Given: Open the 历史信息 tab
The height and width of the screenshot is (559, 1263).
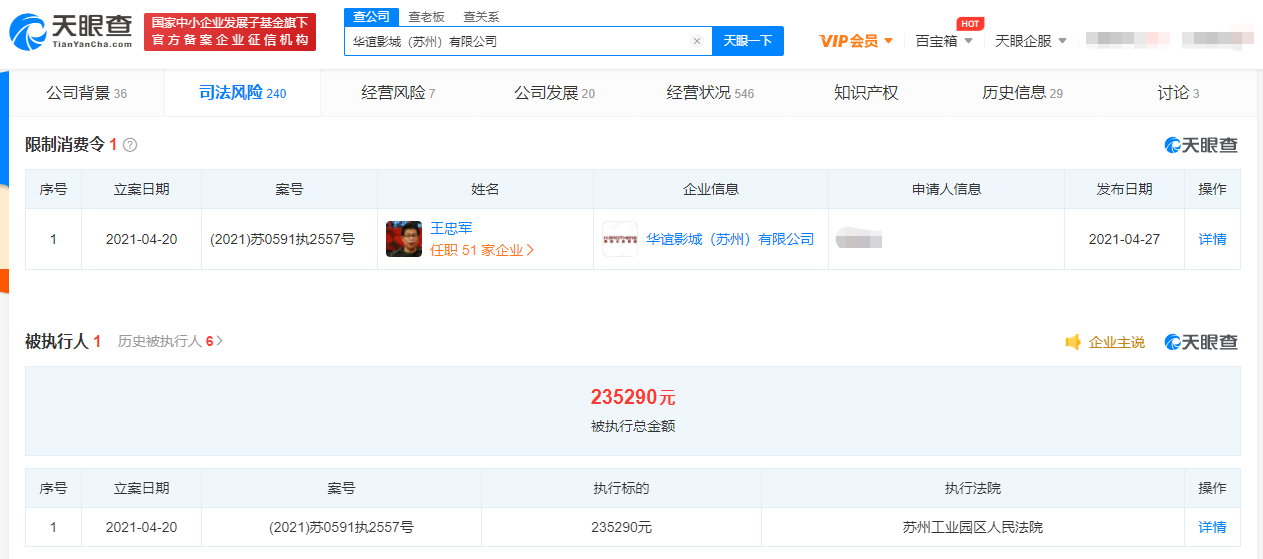Looking at the screenshot, I should coord(1022,93).
